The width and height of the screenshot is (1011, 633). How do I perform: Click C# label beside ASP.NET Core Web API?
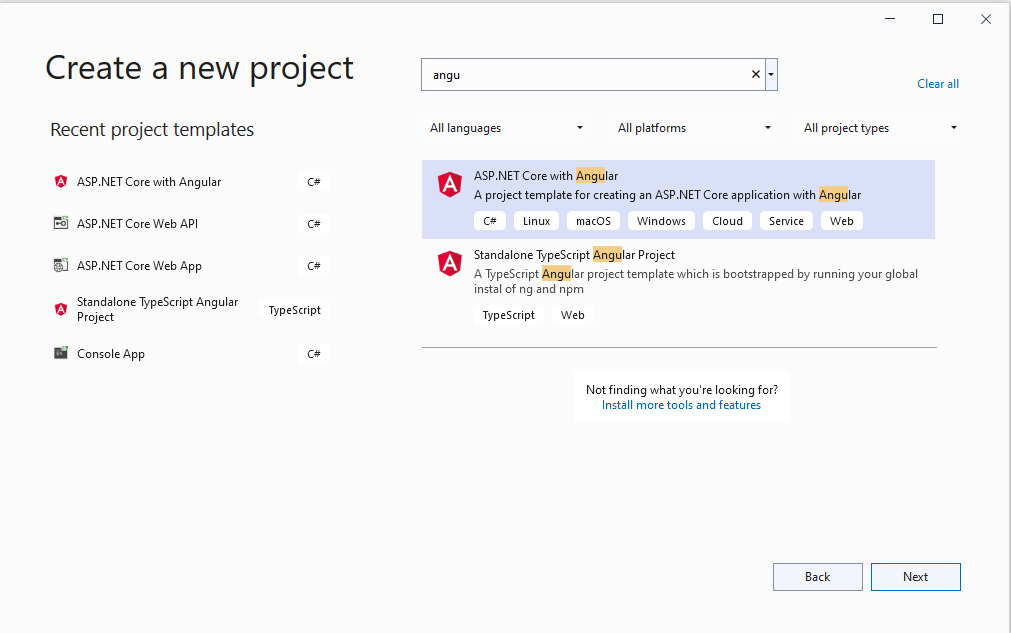pyautogui.click(x=314, y=224)
